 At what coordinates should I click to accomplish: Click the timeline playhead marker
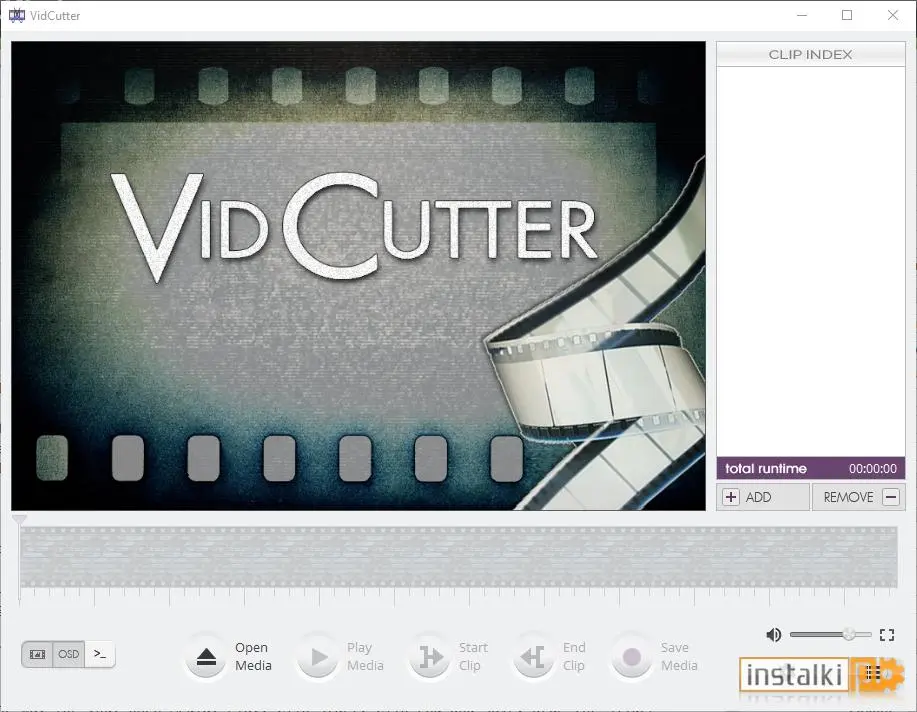(x=19, y=520)
